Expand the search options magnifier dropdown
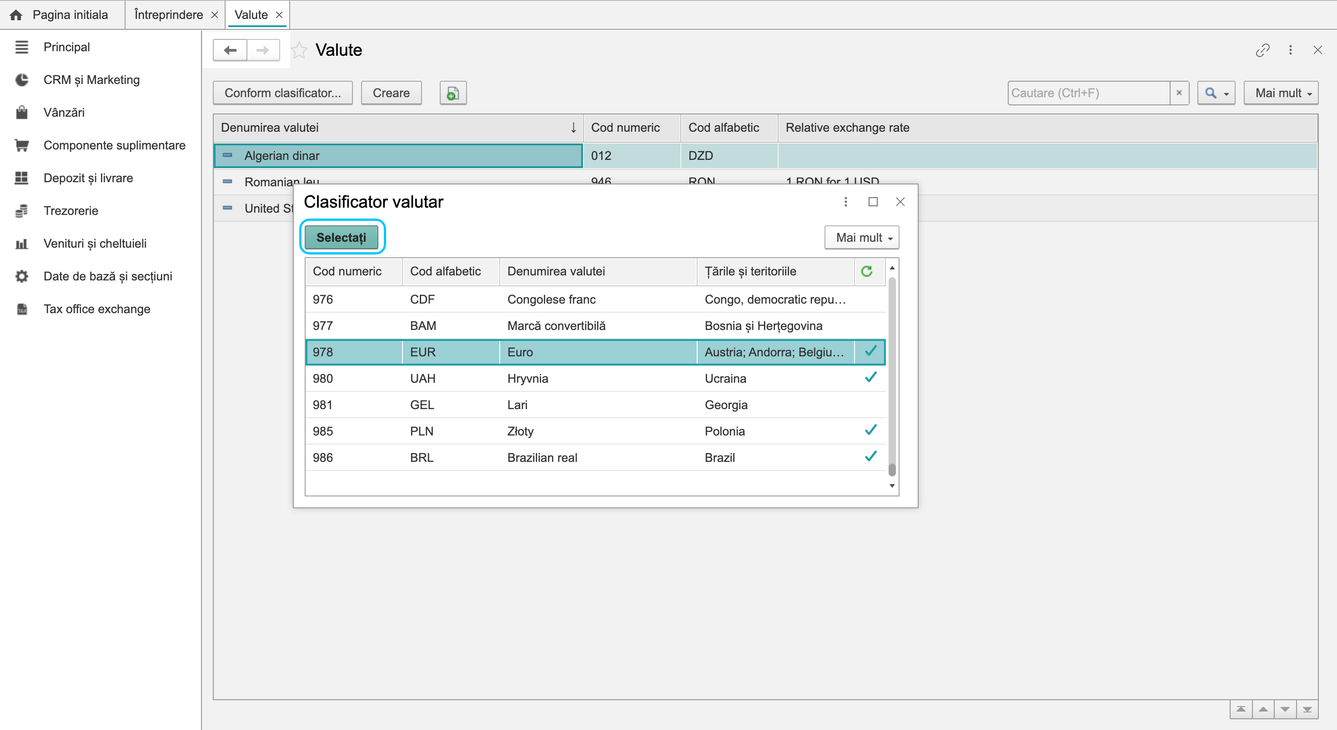Screen dimensions: 1337x730 click(x=1216, y=93)
